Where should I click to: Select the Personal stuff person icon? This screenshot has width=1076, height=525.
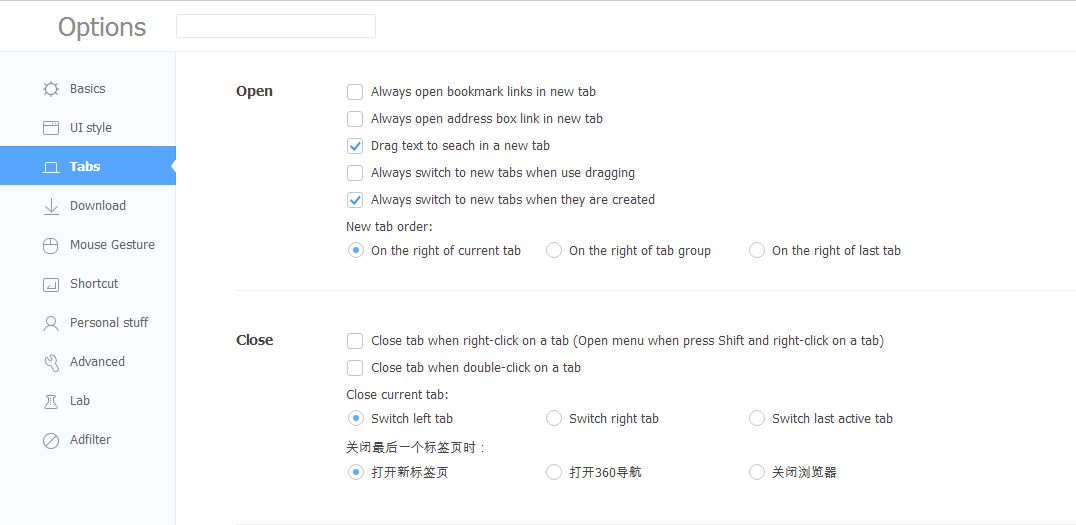51,323
